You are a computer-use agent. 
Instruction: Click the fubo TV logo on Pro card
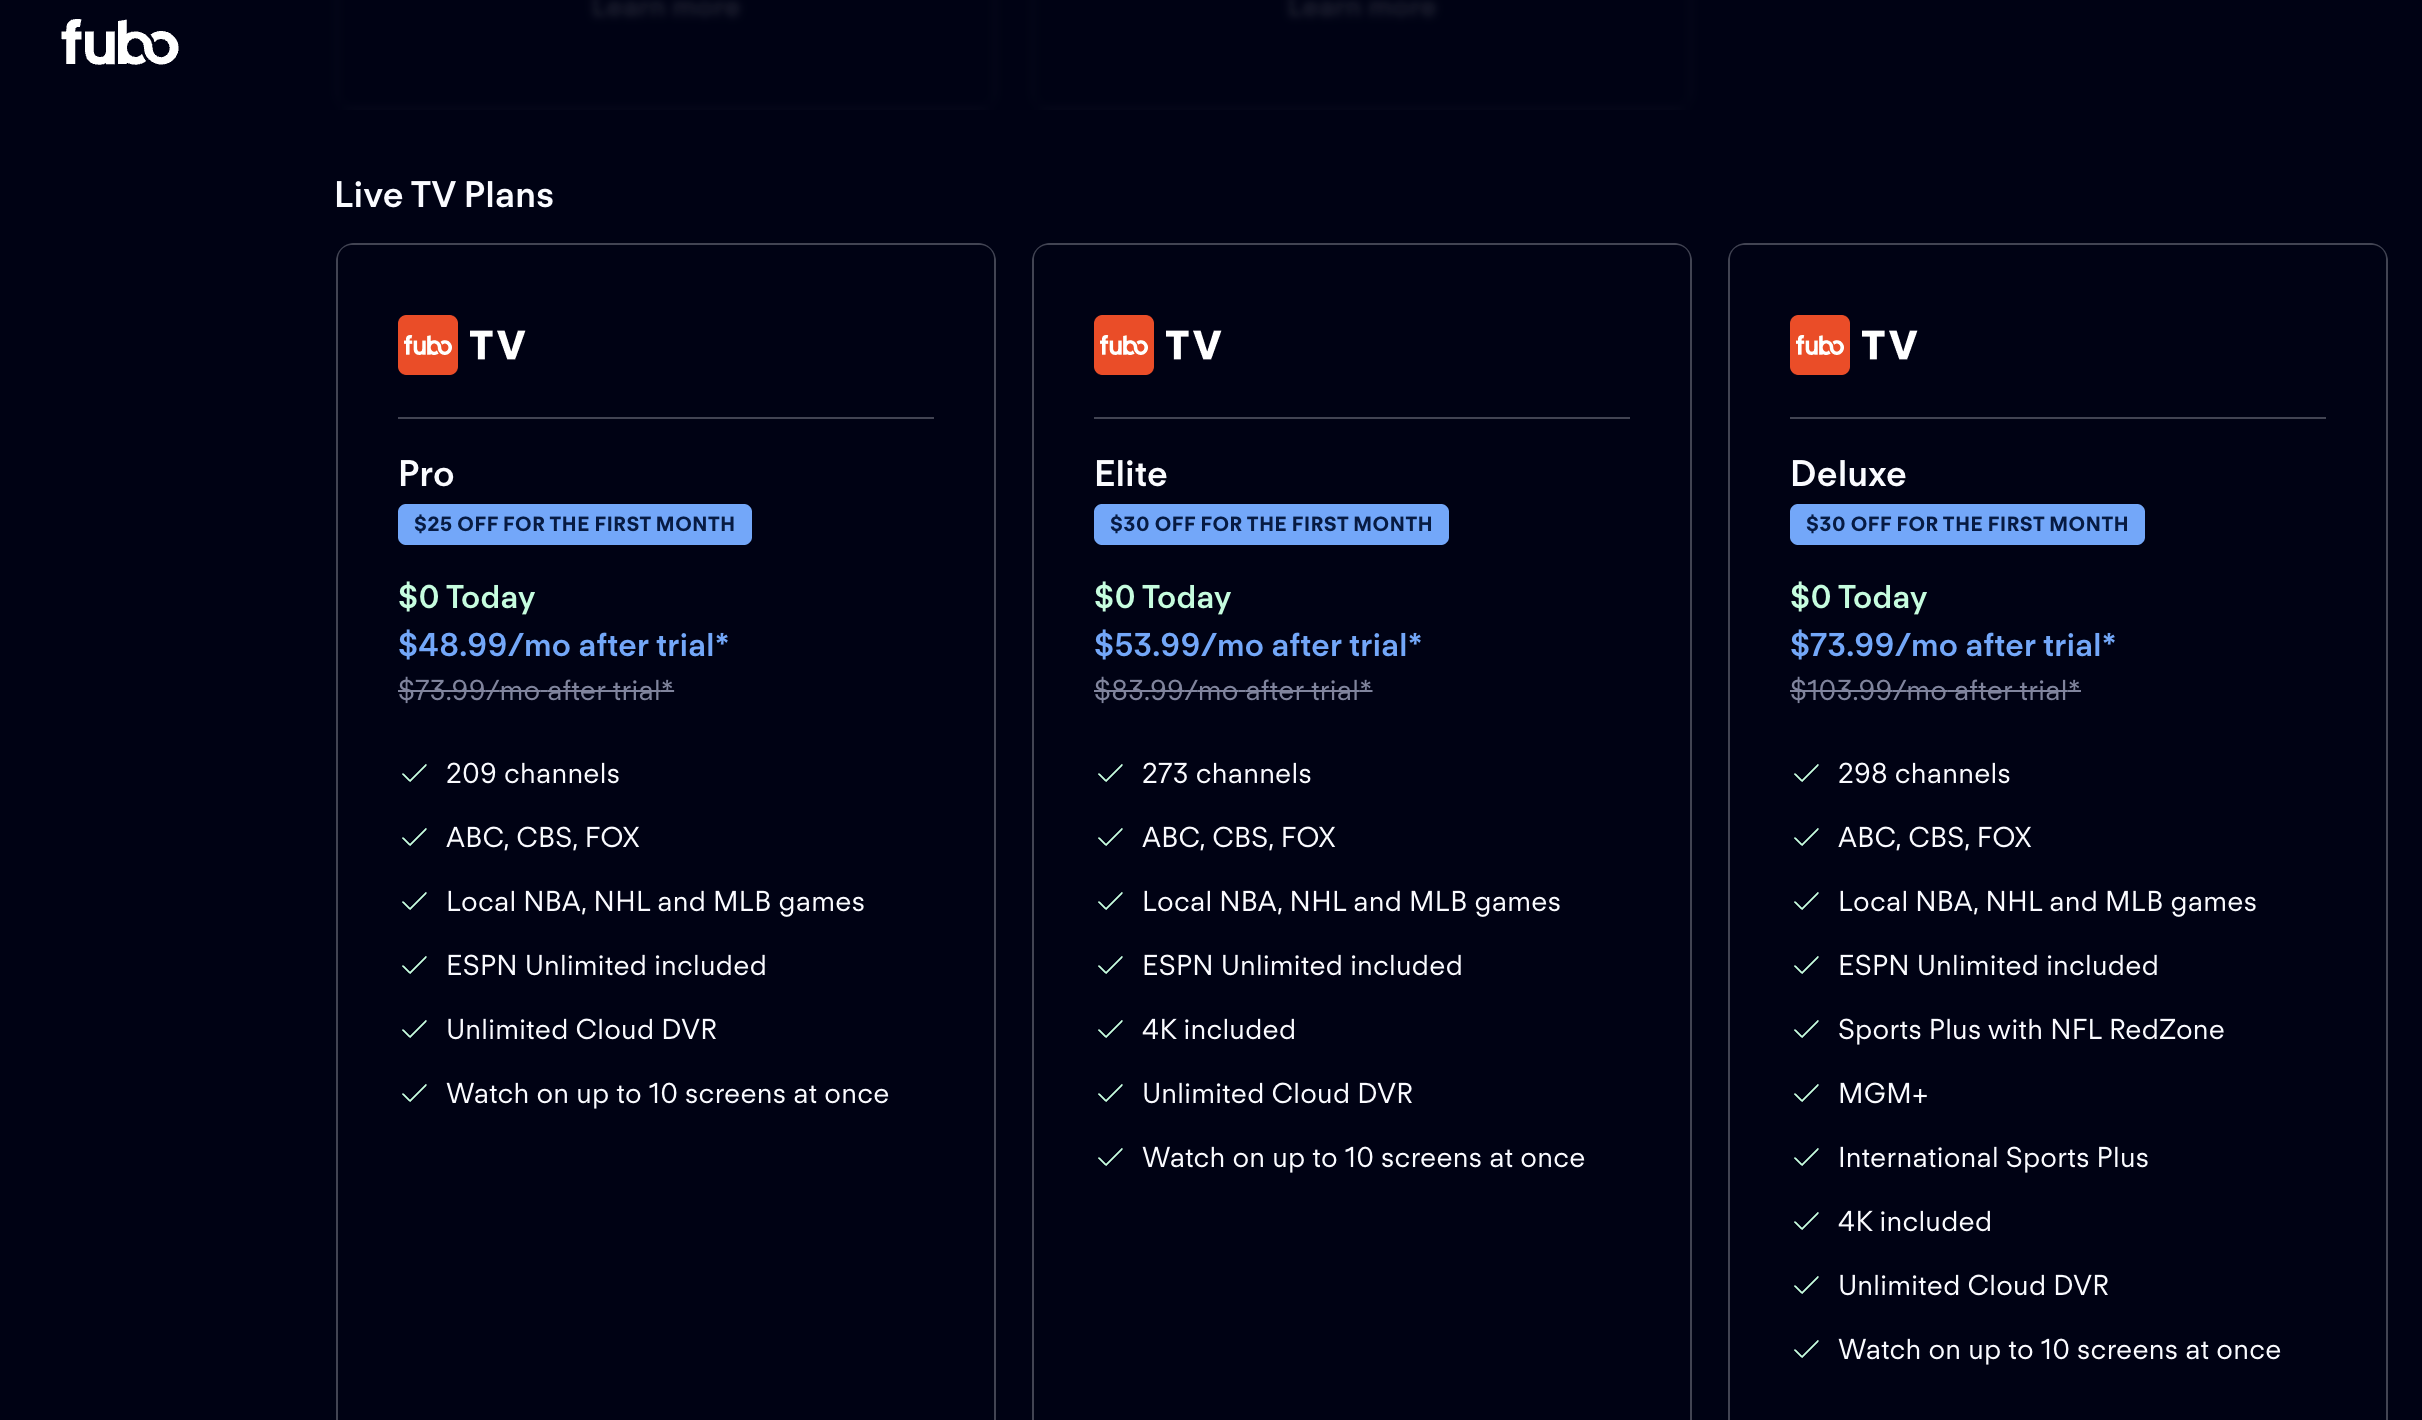click(461, 345)
